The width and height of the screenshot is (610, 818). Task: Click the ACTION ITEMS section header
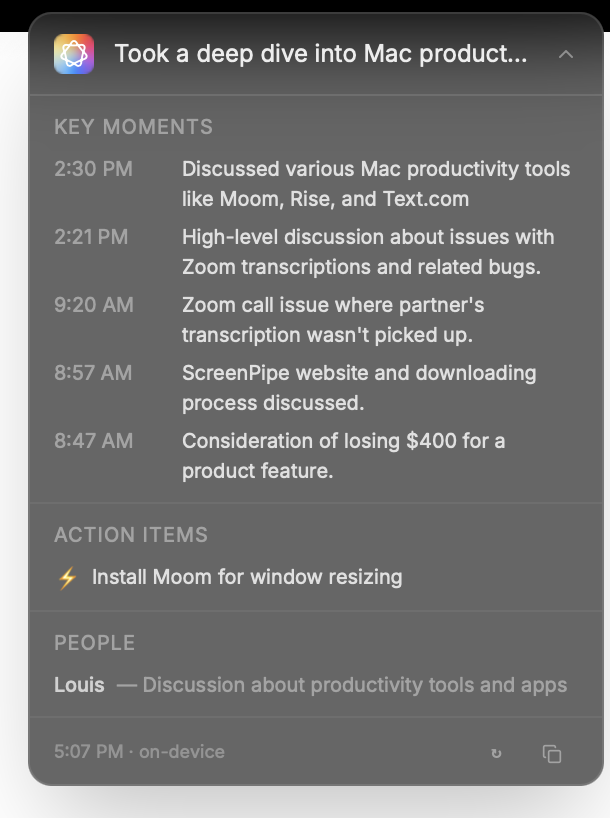coord(131,535)
